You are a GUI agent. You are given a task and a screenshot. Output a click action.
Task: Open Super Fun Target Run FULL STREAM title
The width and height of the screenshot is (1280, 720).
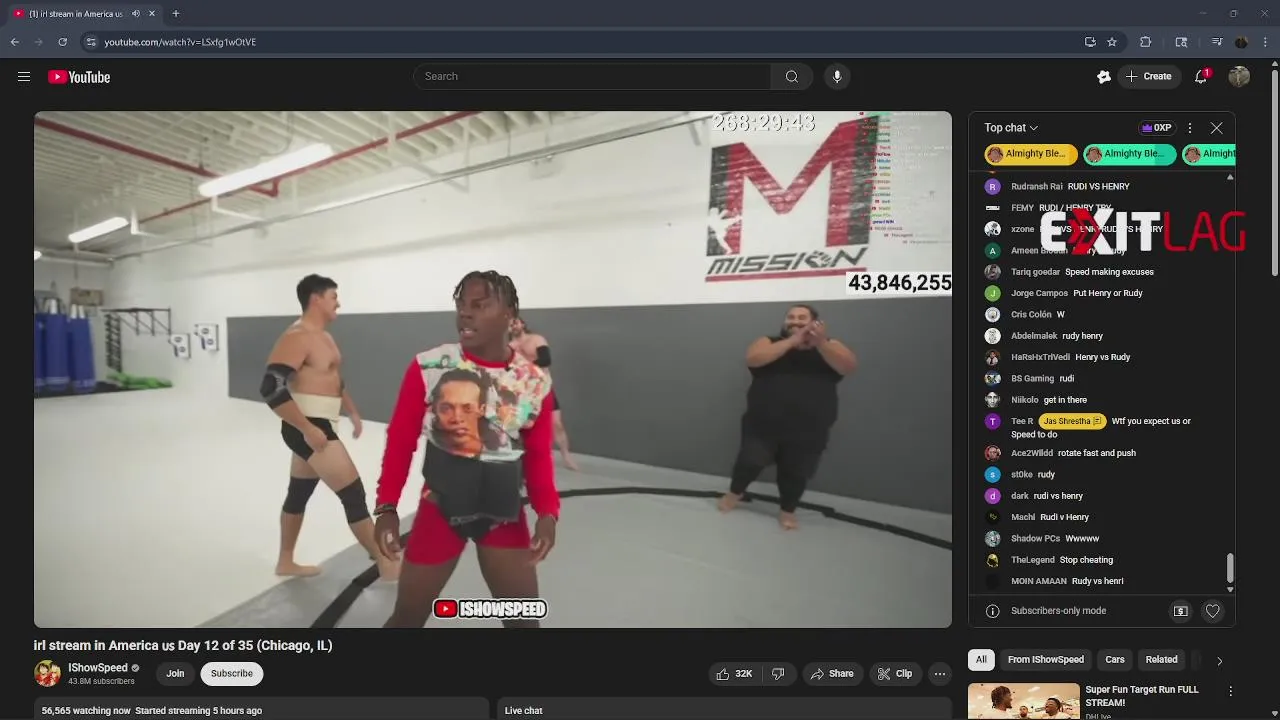(x=1142, y=696)
